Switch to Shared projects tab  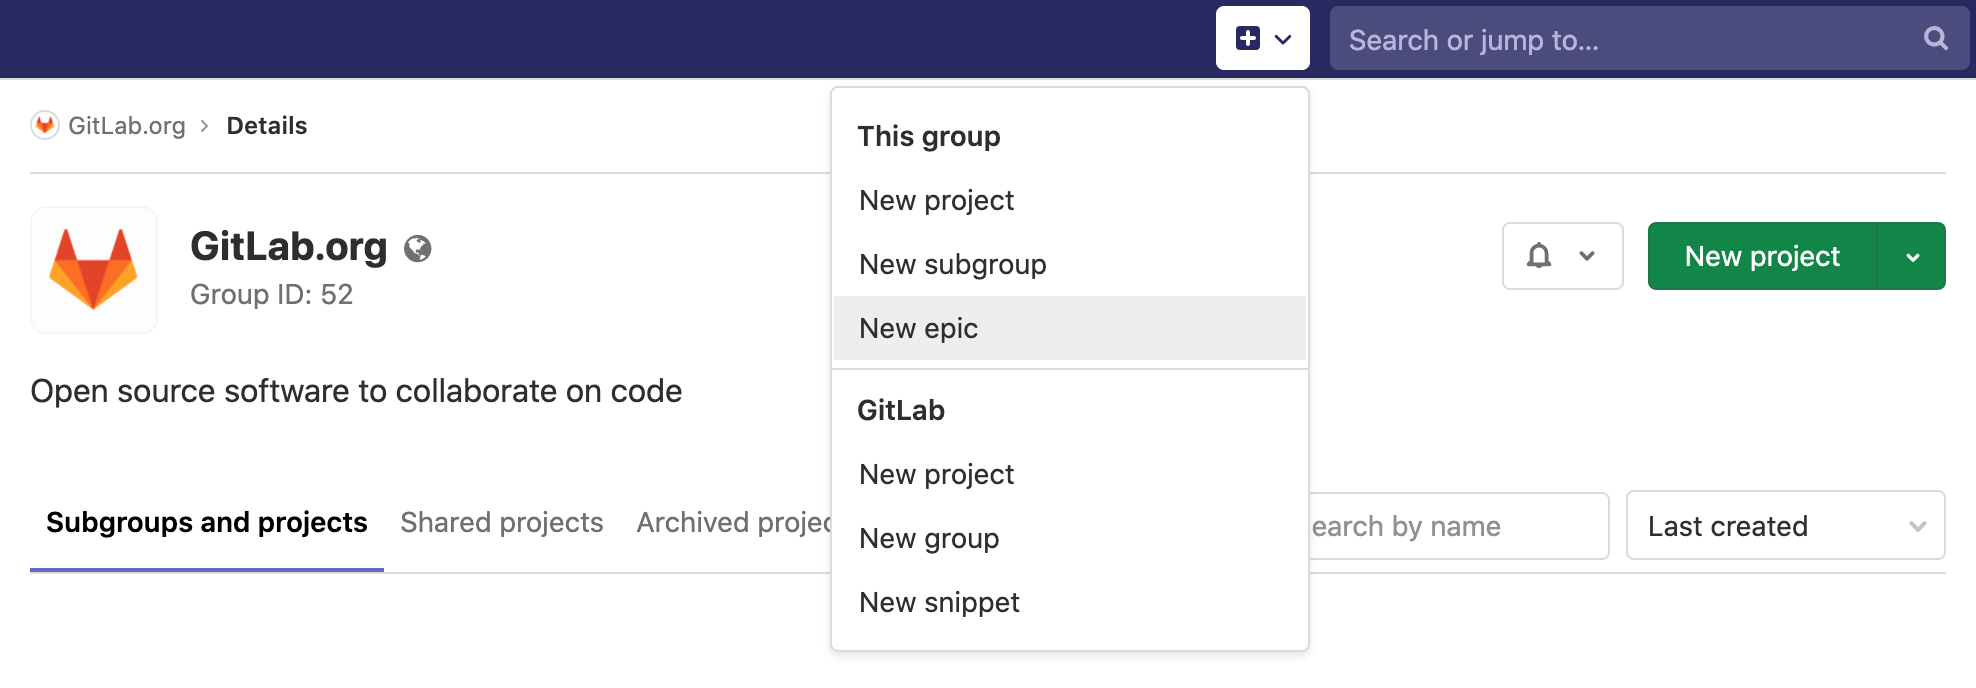(501, 522)
